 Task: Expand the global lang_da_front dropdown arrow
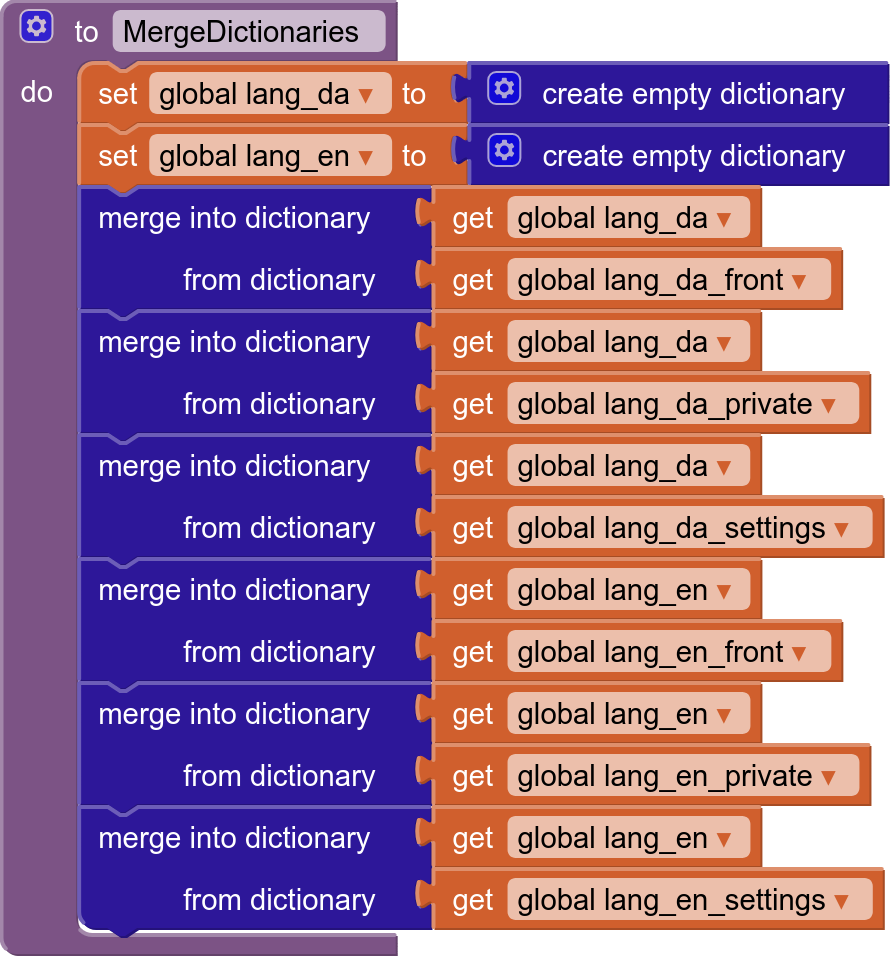(798, 281)
